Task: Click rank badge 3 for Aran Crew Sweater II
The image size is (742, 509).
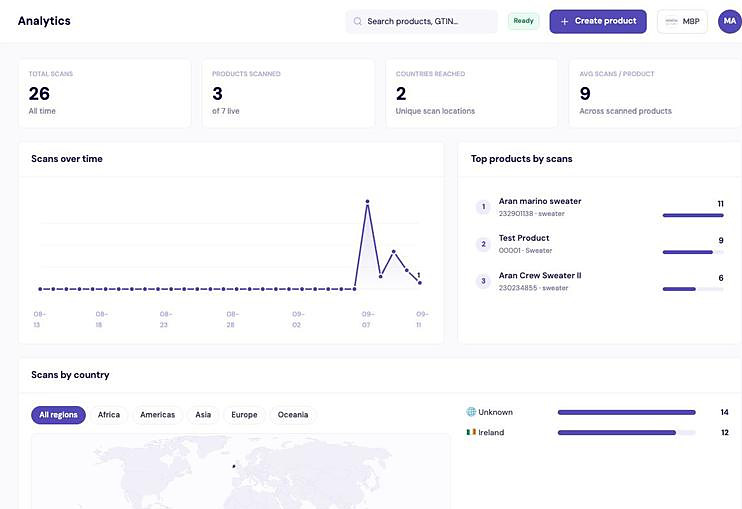Action: [x=483, y=281]
